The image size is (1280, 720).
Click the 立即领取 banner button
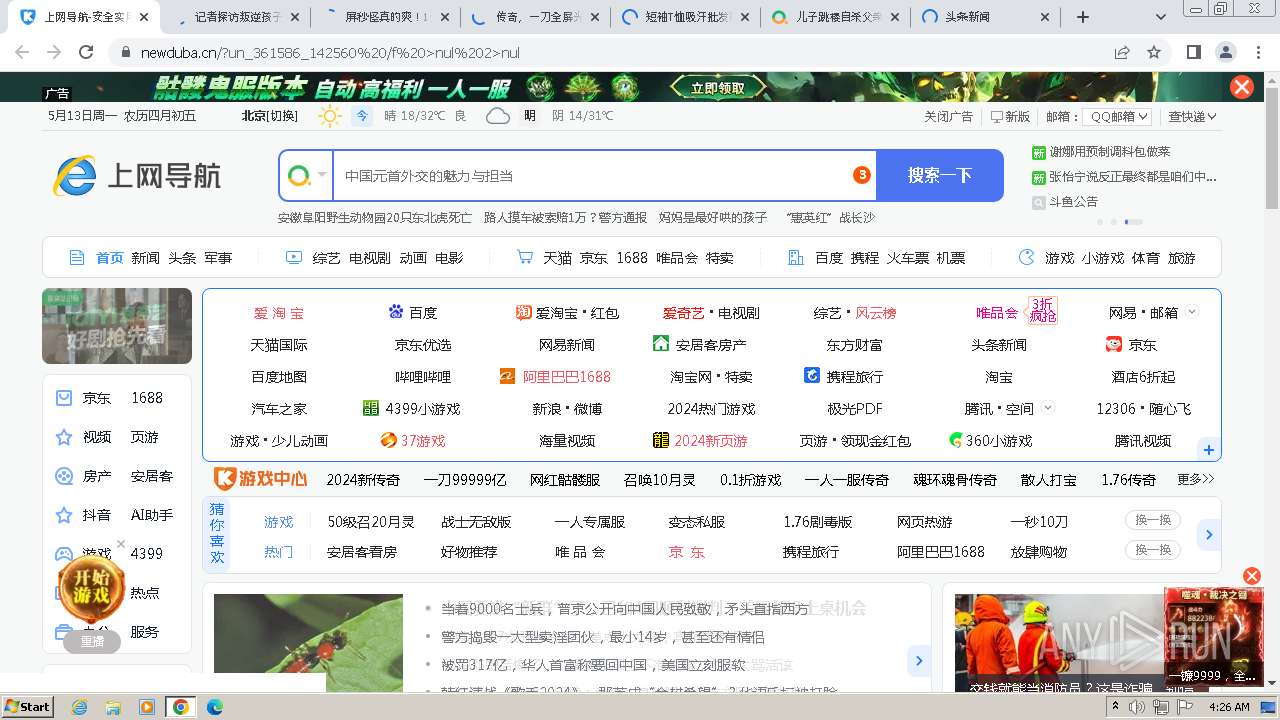[718, 88]
